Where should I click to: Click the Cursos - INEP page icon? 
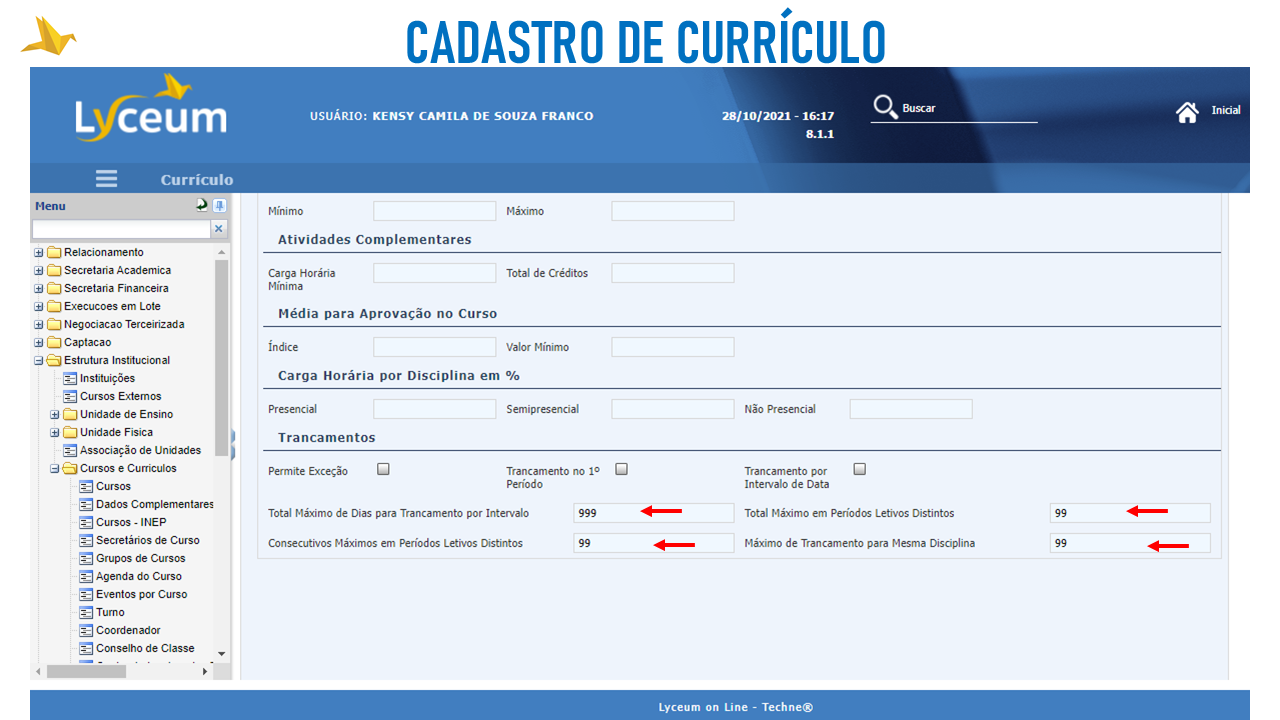click(86, 522)
